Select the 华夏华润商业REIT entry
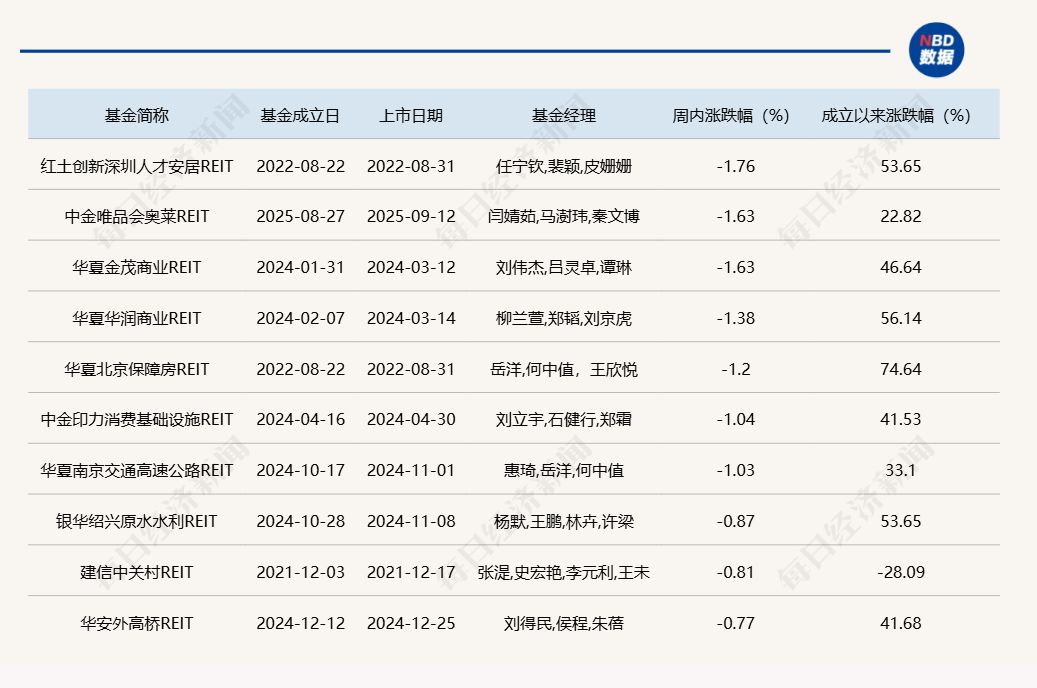The width and height of the screenshot is (1037, 688). point(137,318)
